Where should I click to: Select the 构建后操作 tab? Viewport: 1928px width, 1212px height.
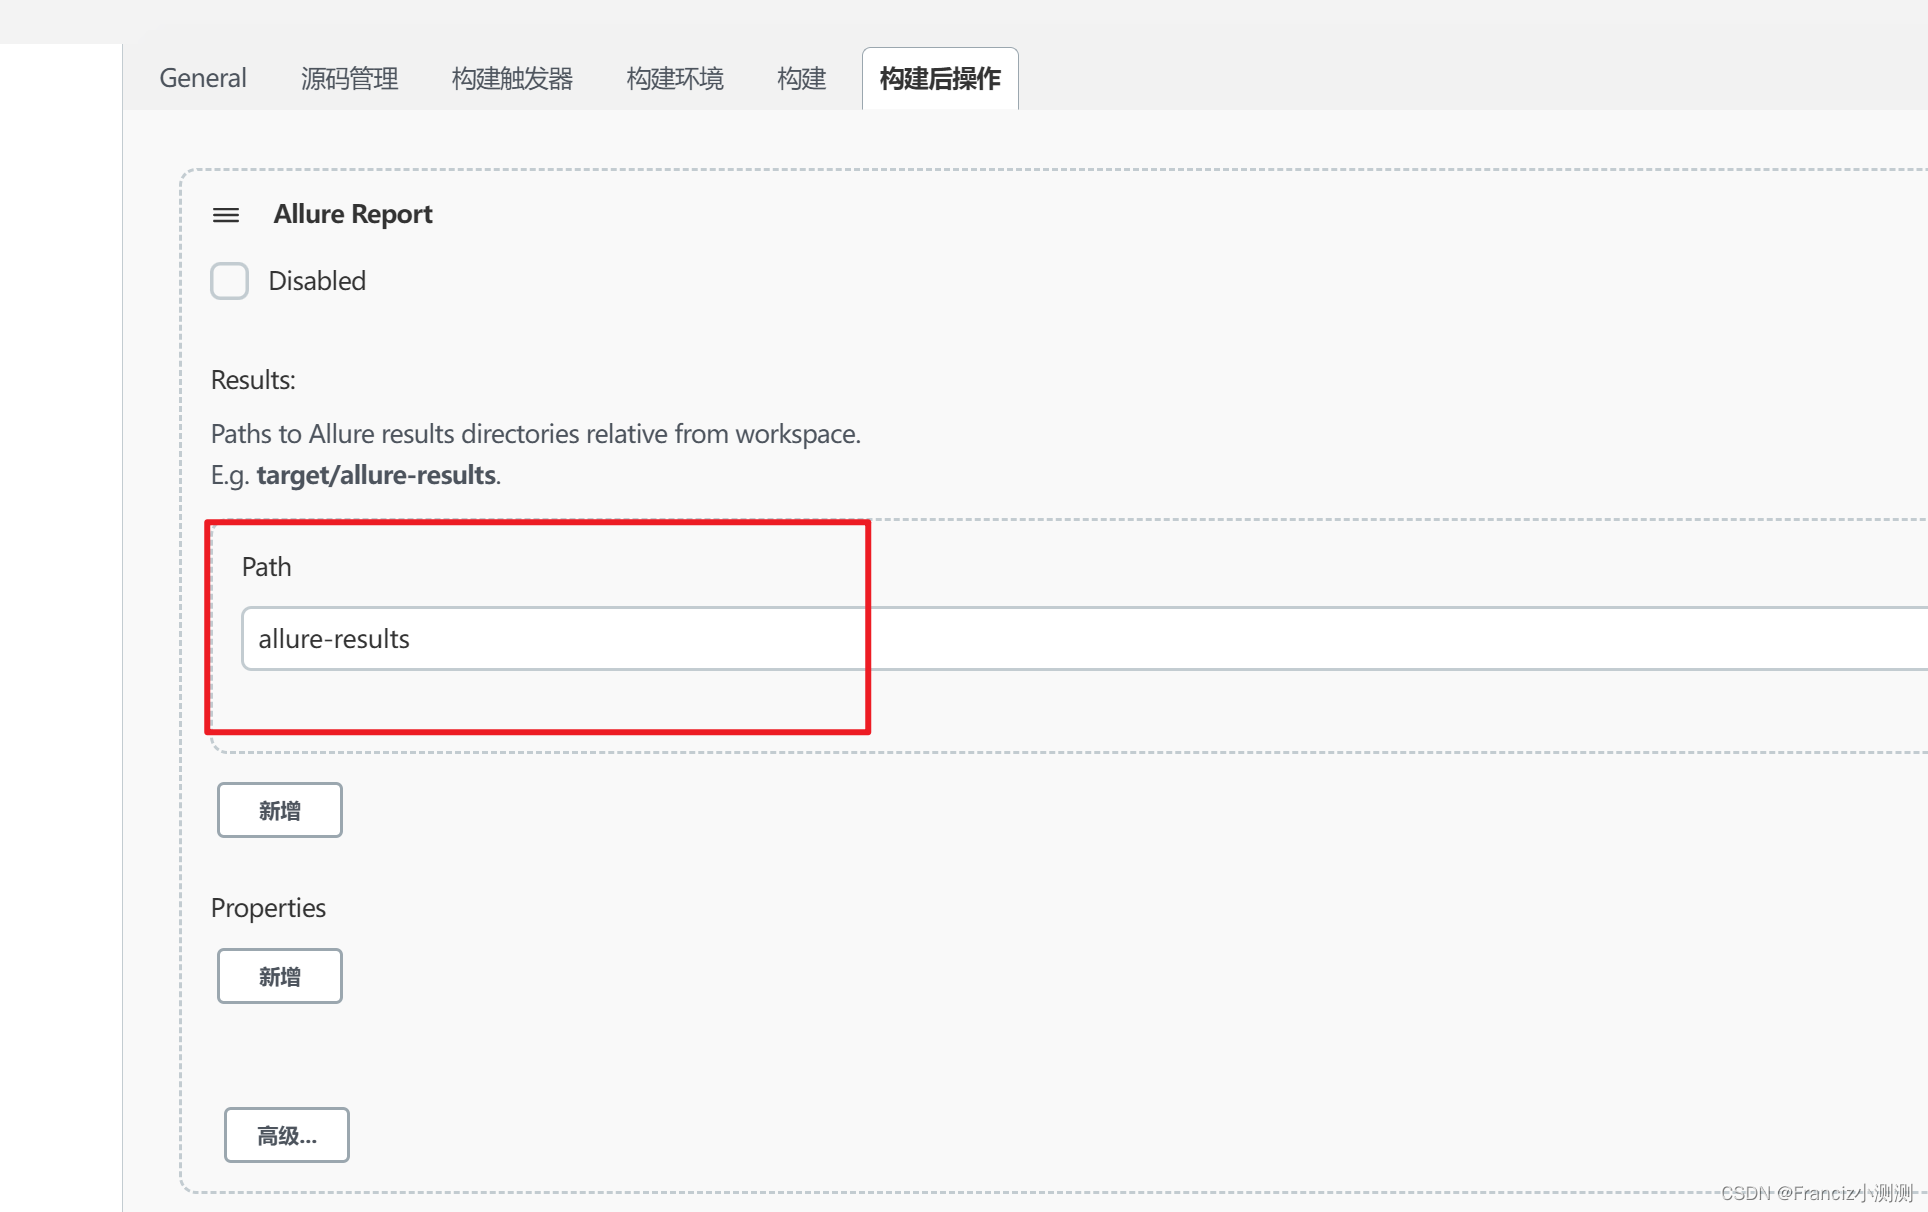[940, 78]
